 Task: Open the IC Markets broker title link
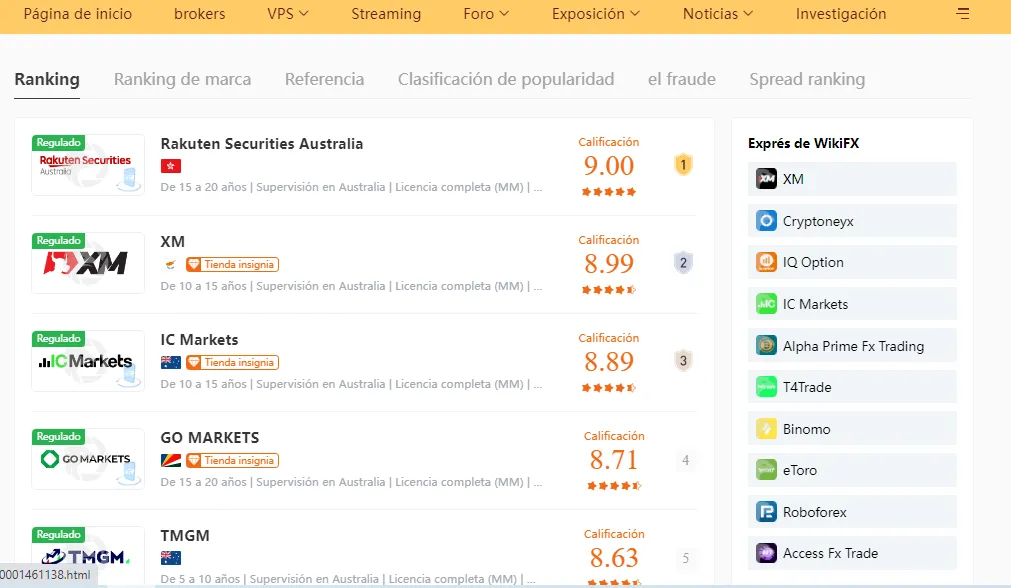coord(199,340)
